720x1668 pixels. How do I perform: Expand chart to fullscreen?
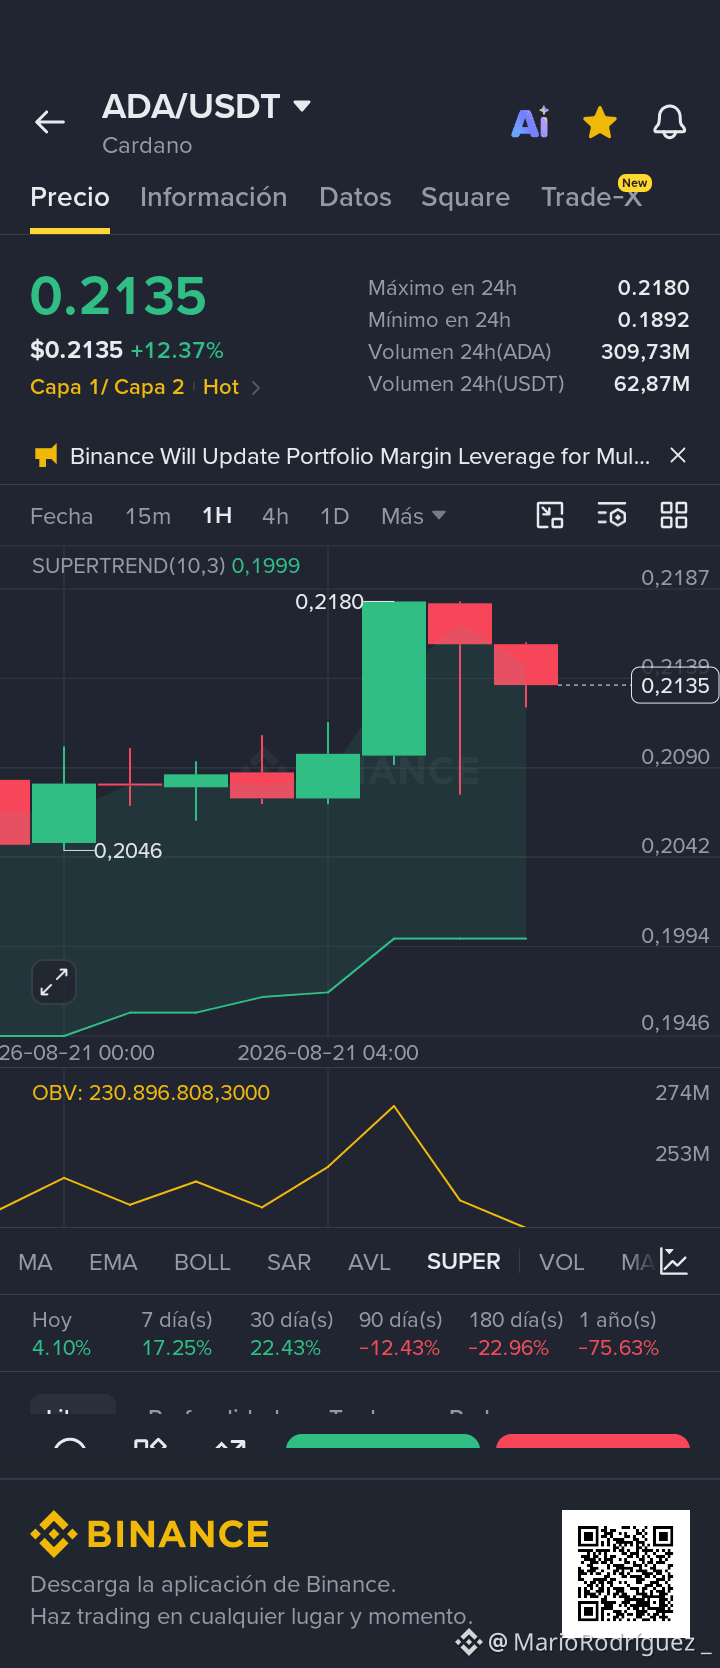[54, 982]
